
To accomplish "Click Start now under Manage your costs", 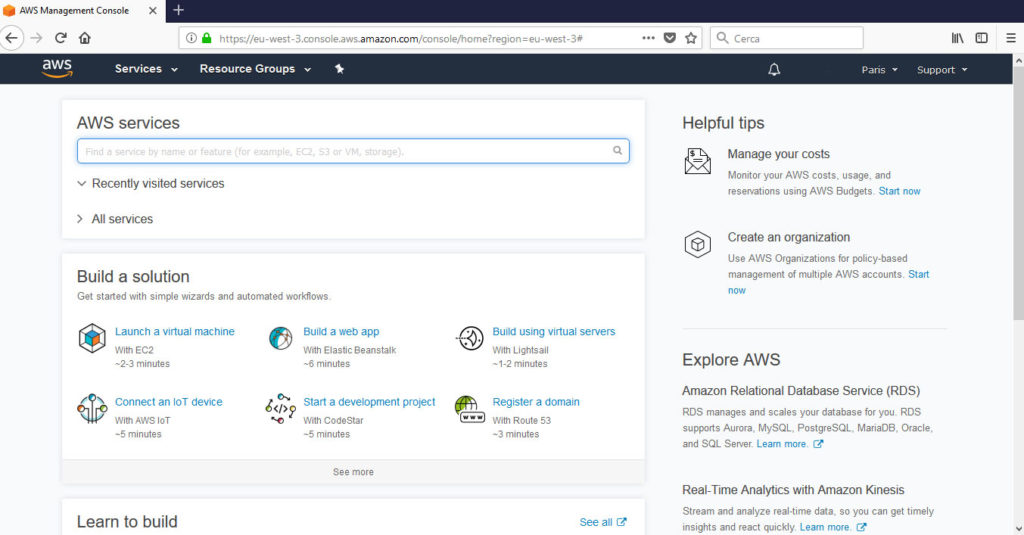I will (x=899, y=191).
